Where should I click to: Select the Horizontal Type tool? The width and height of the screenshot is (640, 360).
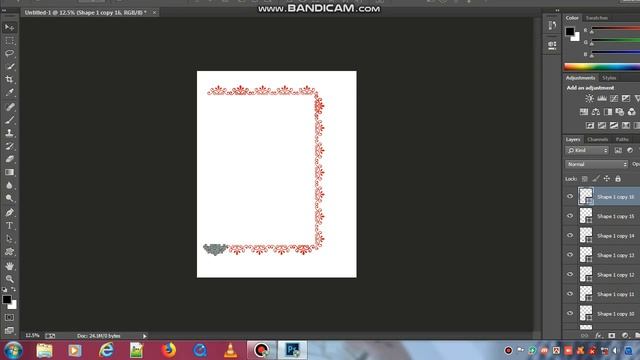point(9,226)
